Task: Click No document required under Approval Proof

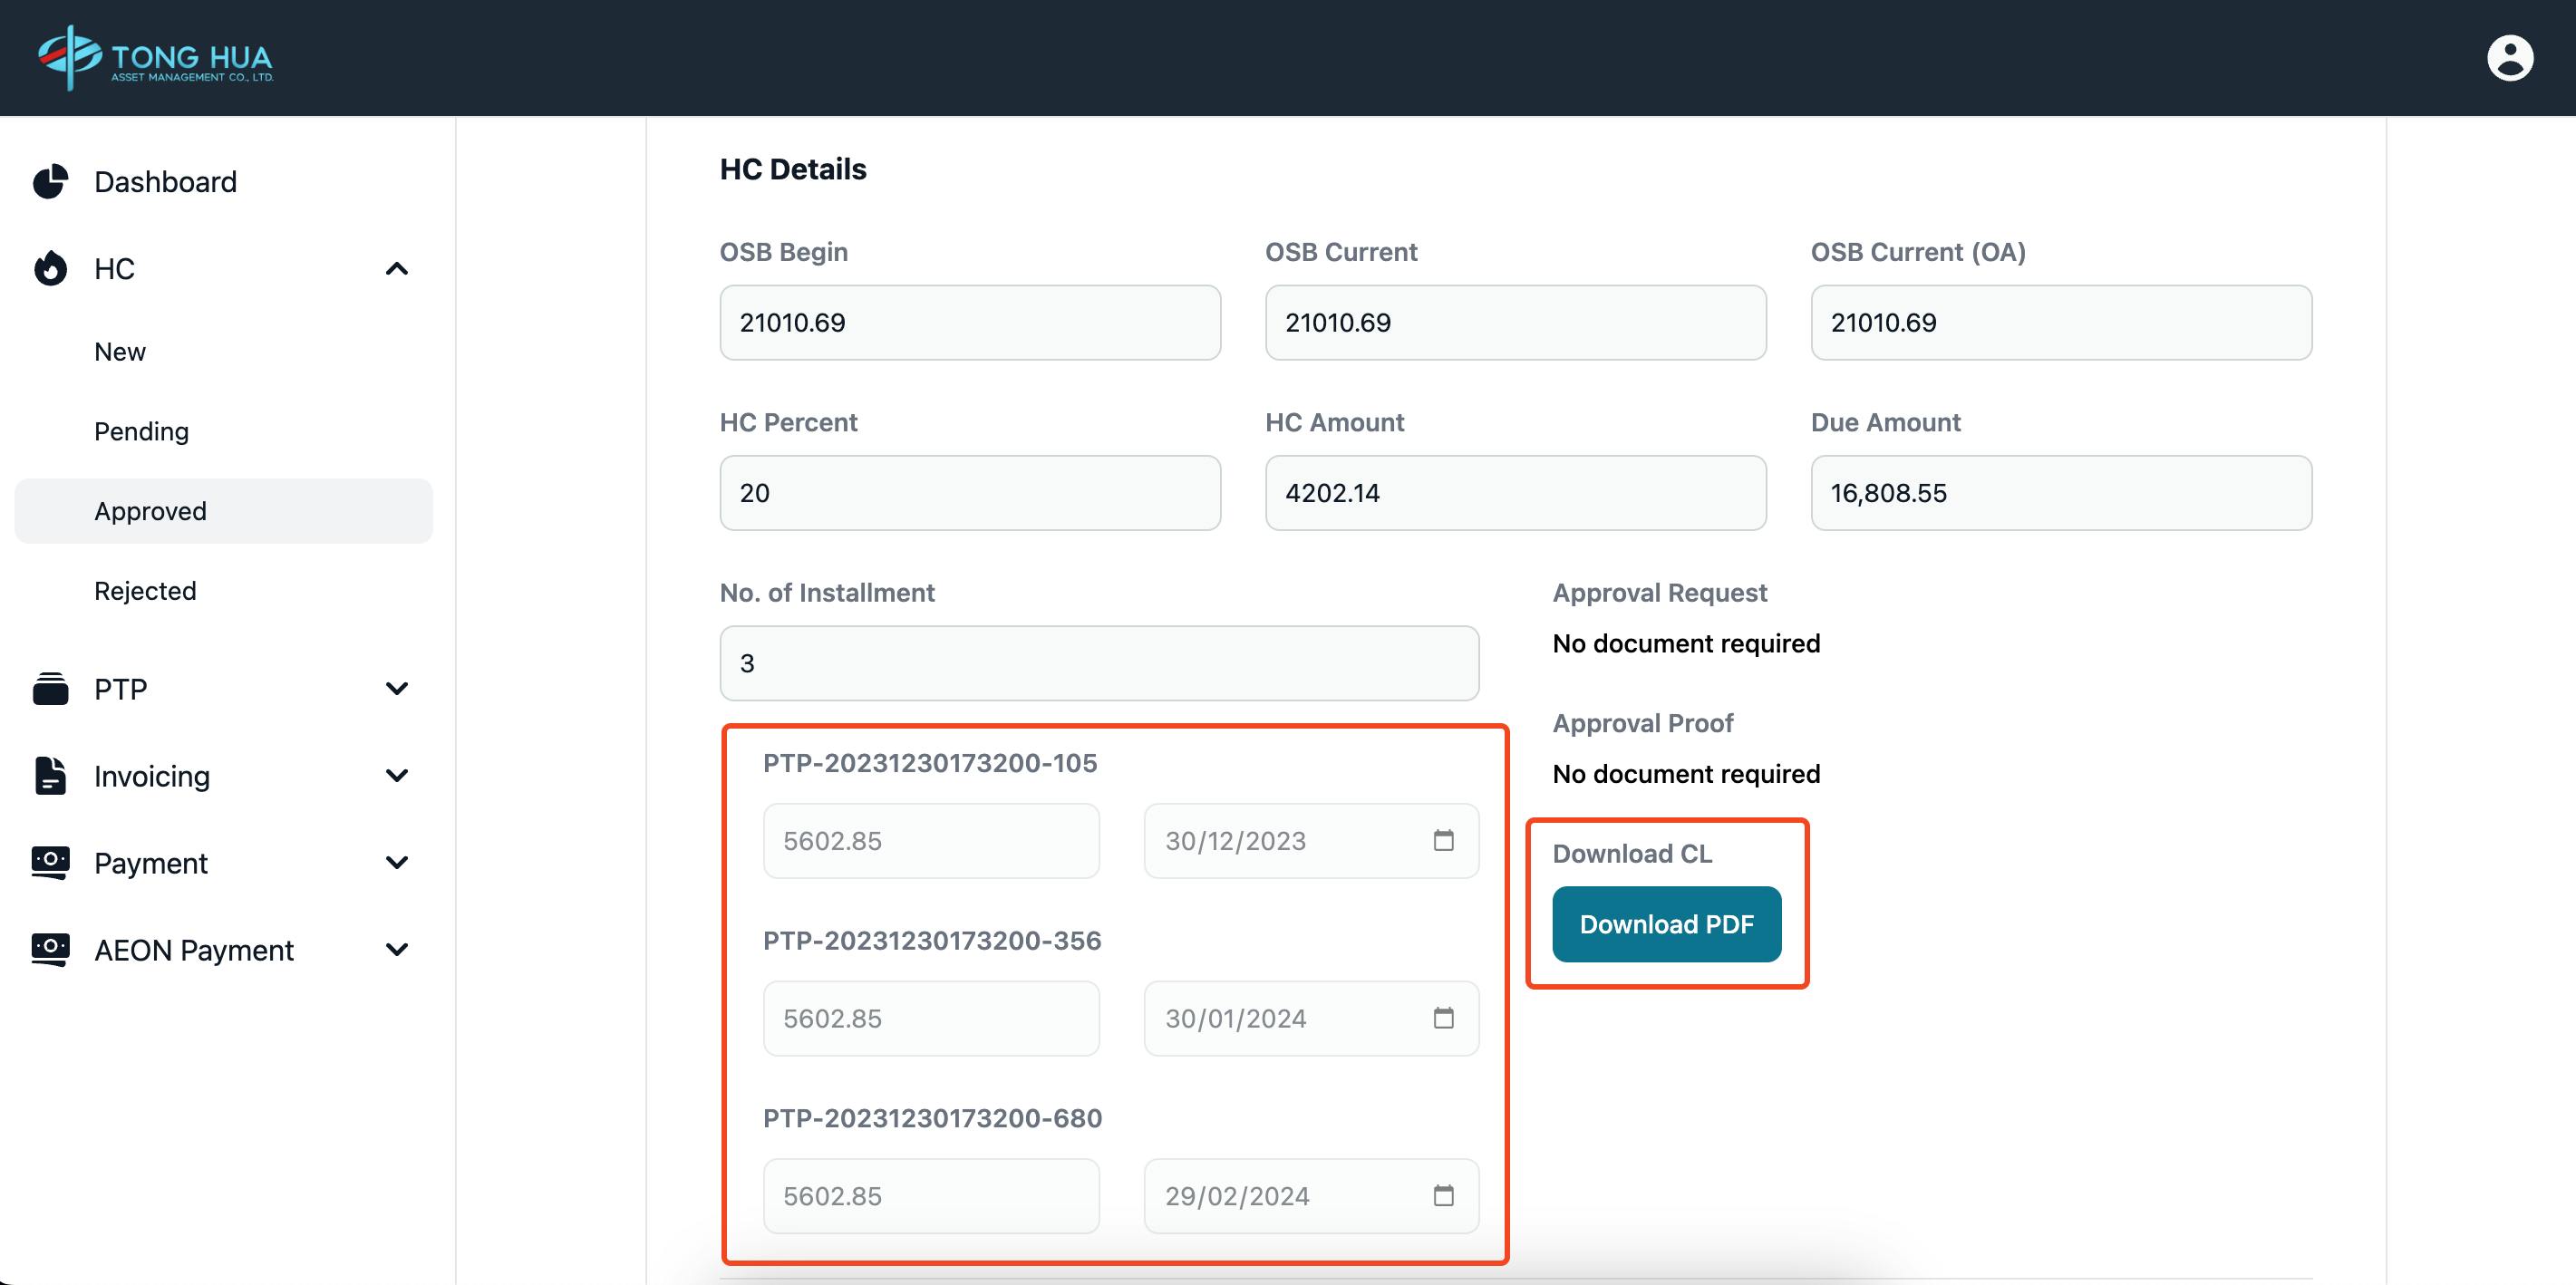Action: click(1686, 774)
